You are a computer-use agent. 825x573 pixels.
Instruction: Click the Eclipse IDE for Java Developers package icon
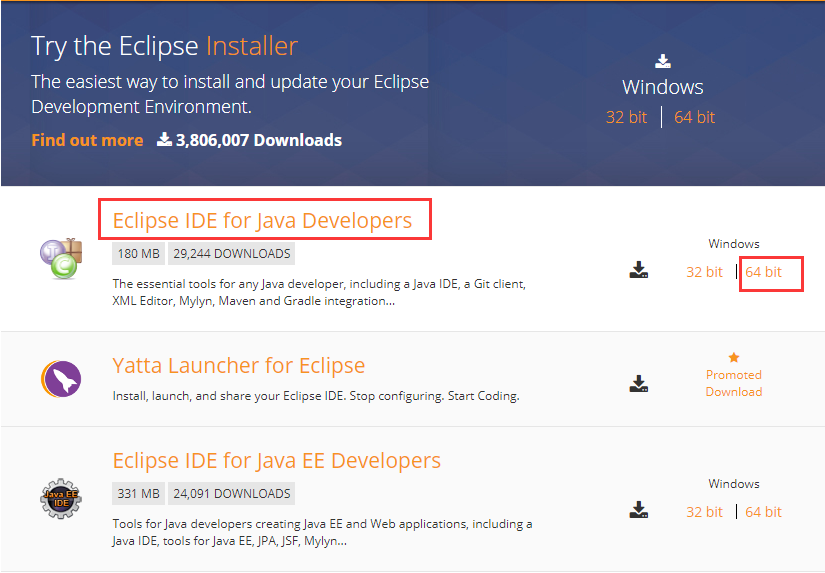tap(61, 258)
